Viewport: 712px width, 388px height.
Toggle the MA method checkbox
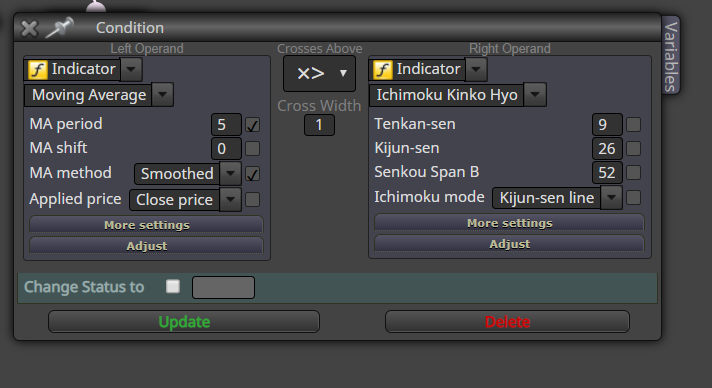tap(252, 174)
